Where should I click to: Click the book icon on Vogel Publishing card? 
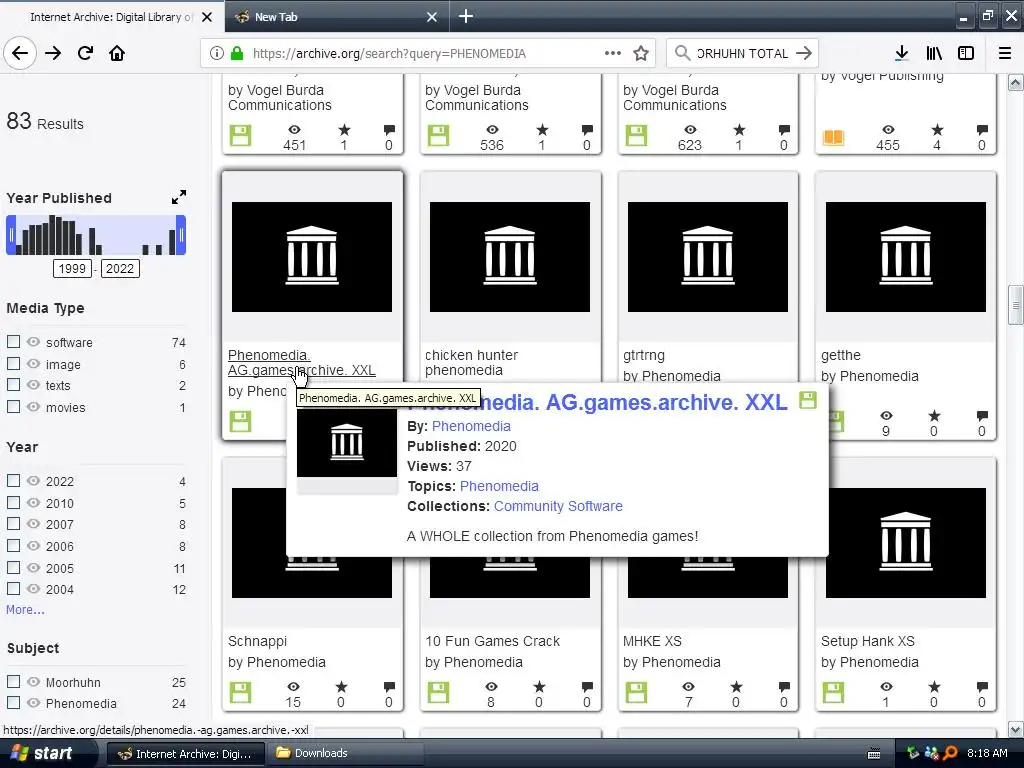click(834, 137)
